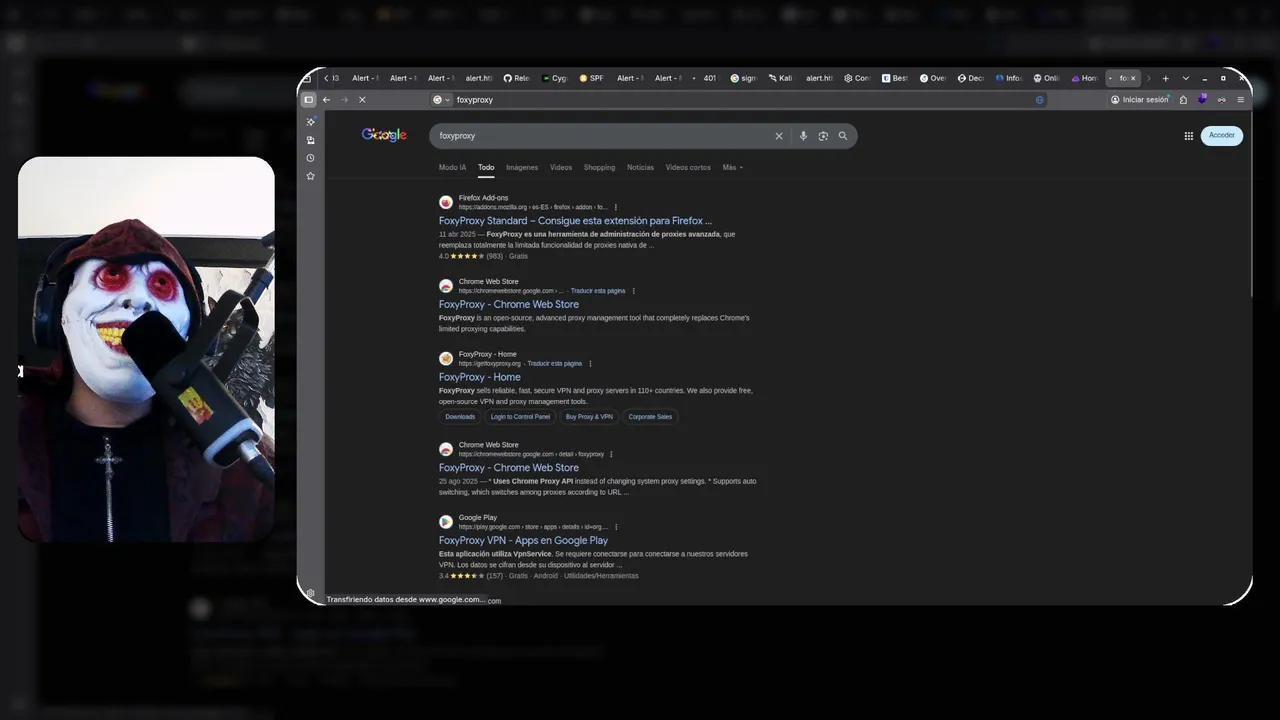
Task: Open the bookmarks star sidebar icon
Action: click(310, 176)
